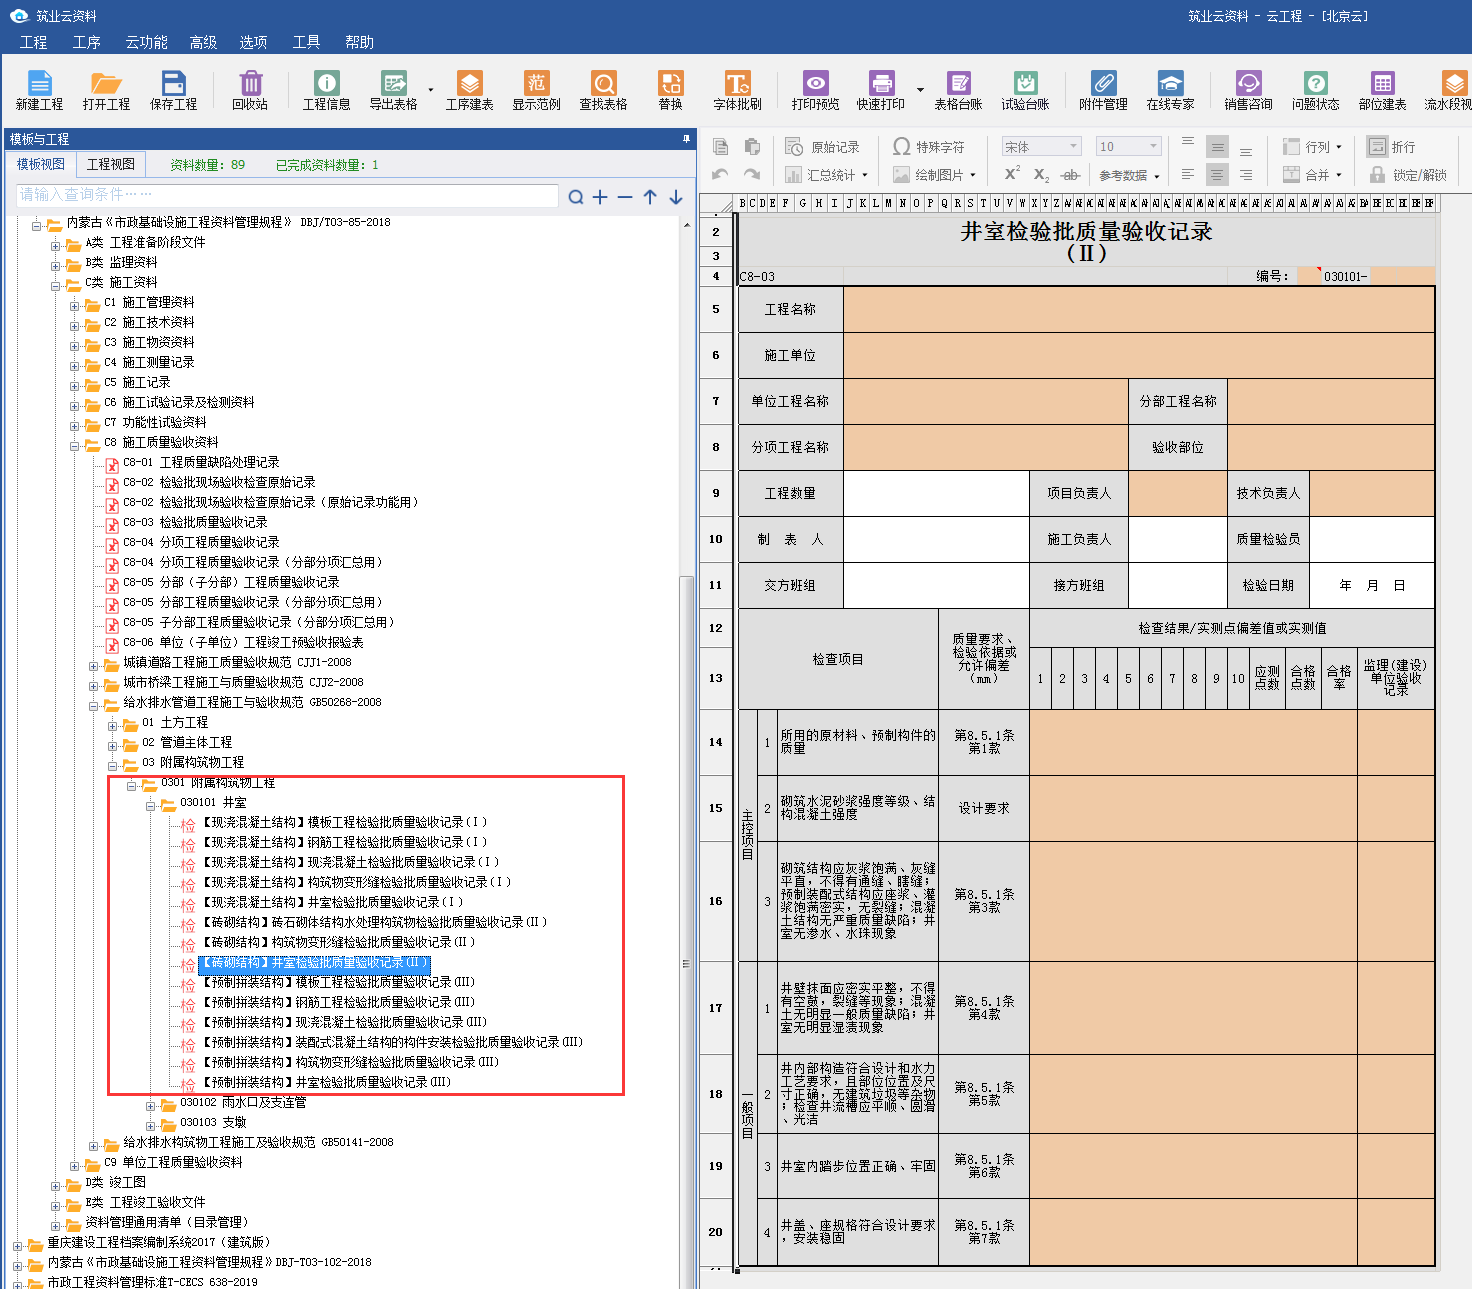
Task: Click the down arrow in template panel
Action: [x=676, y=197]
